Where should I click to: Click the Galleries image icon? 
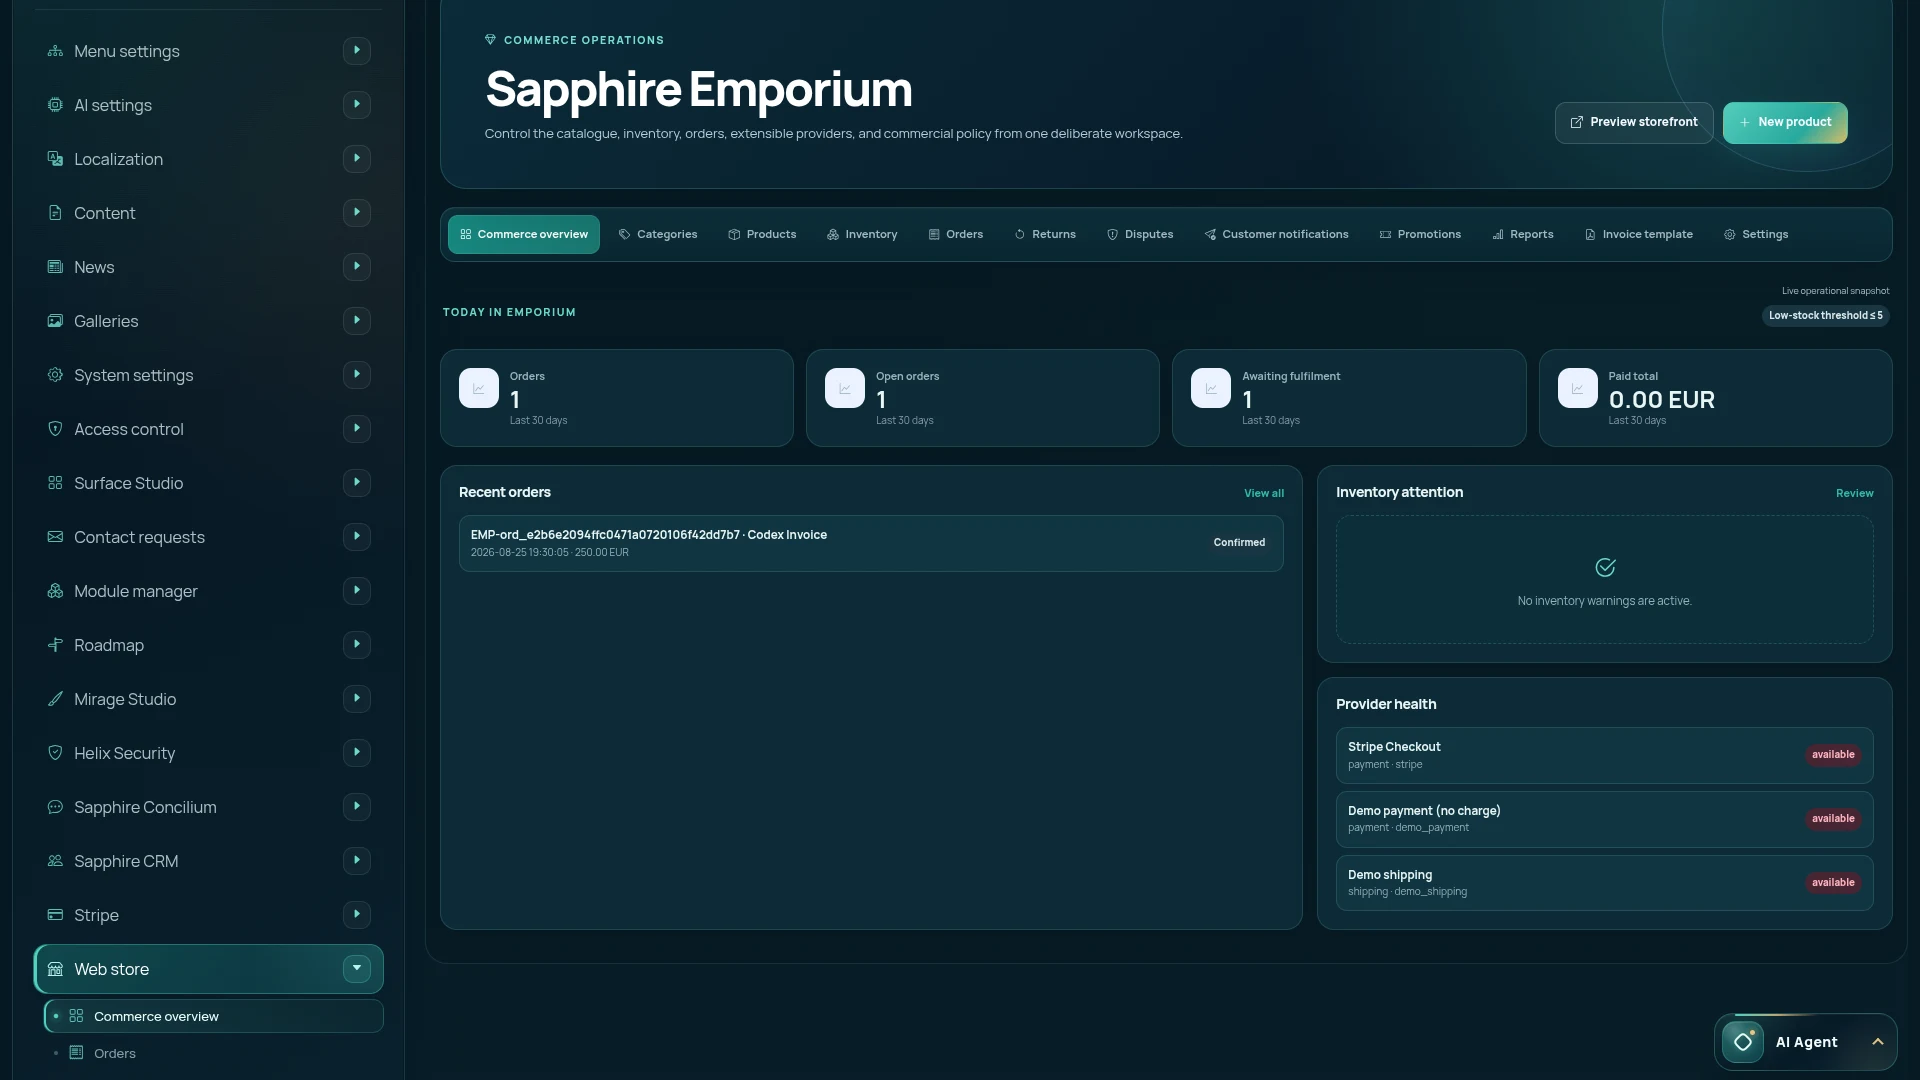[55, 321]
